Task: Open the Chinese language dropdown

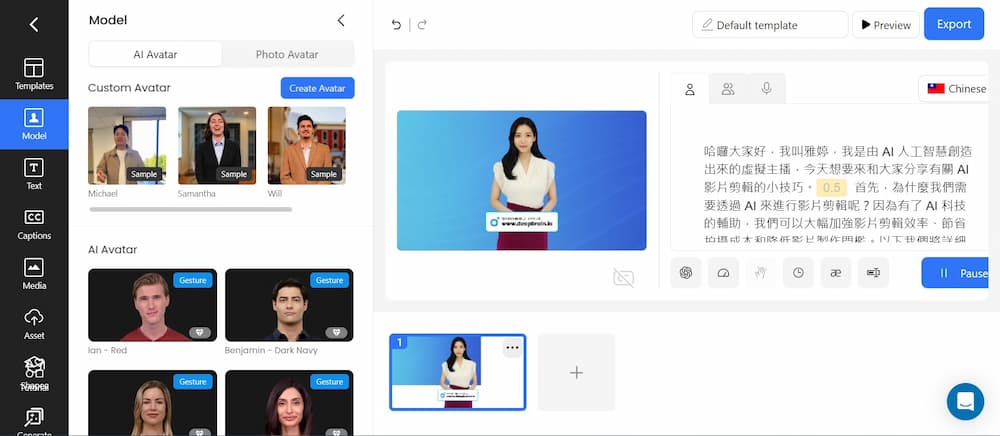Action: coord(954,89)
